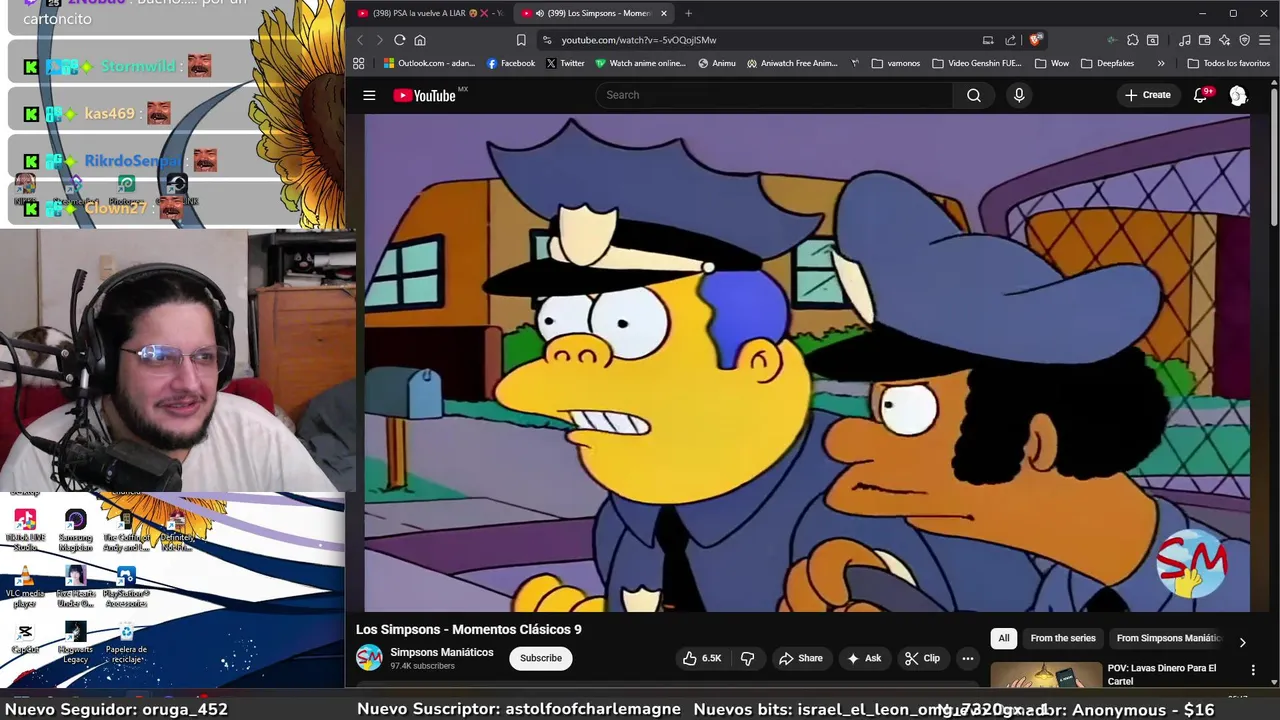Open Outlook.com bookmark
Viewport: 1280px width, 720px height.
[429, 63]
